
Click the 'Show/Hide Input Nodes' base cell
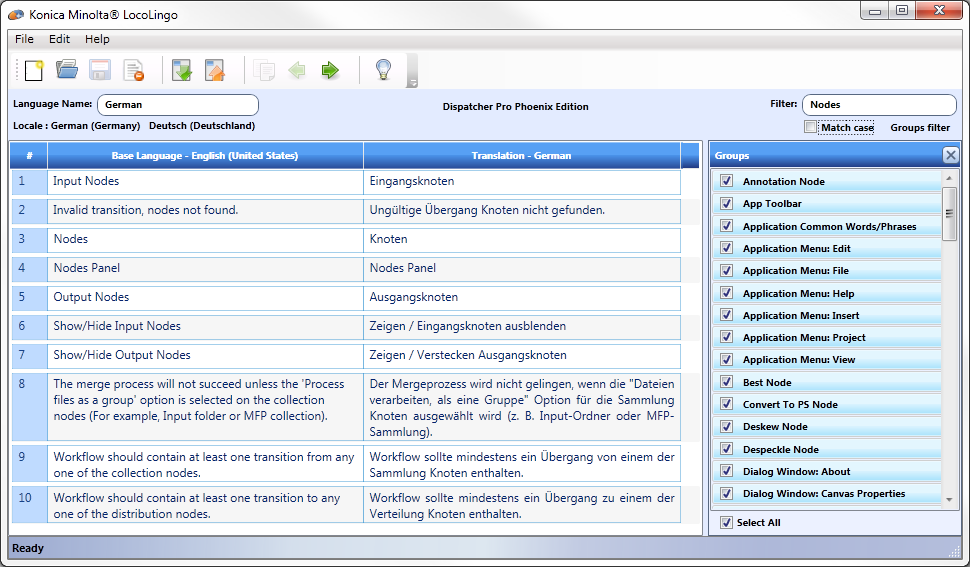tap(205, 326)
